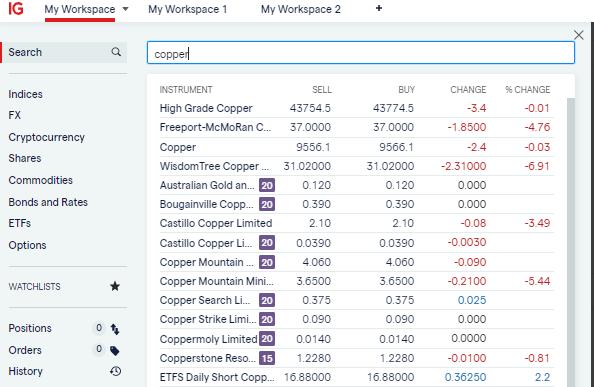Click the Watchlists star icon
Image resolution: width=594 pixels, height=387 pixels.
click(115, 286)
